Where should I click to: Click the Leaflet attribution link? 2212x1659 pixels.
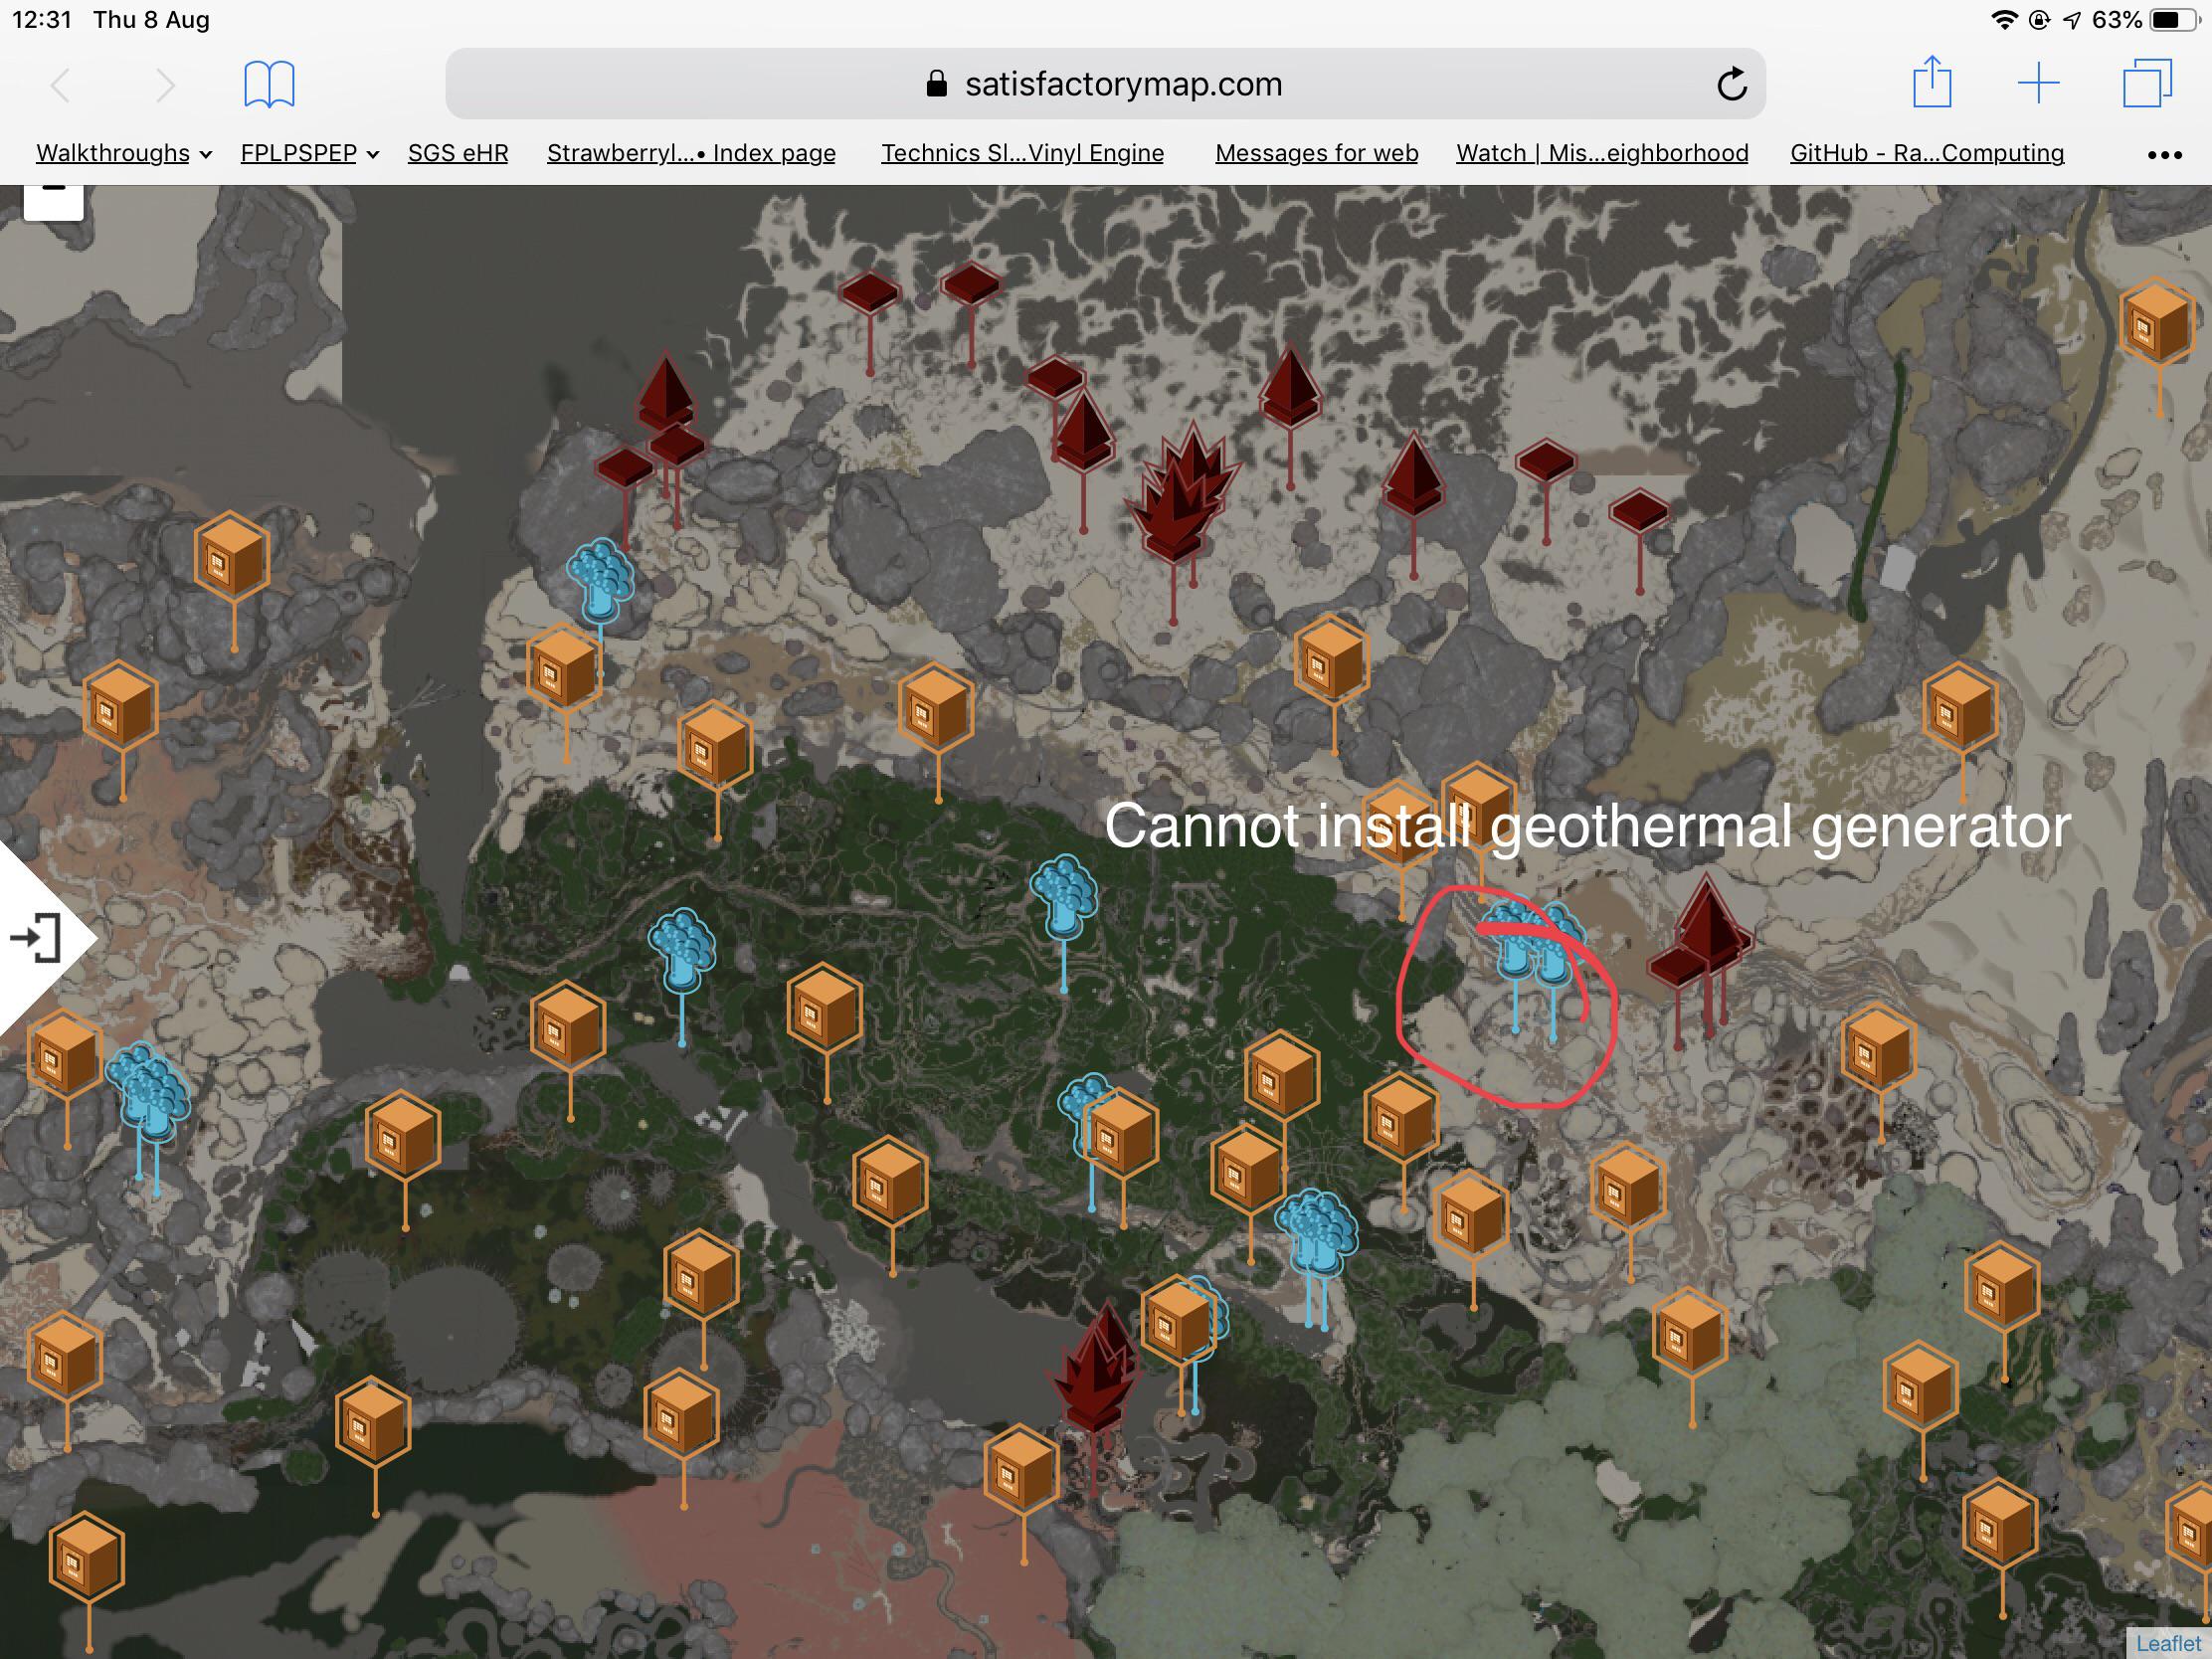(x=2168, y=1643)
